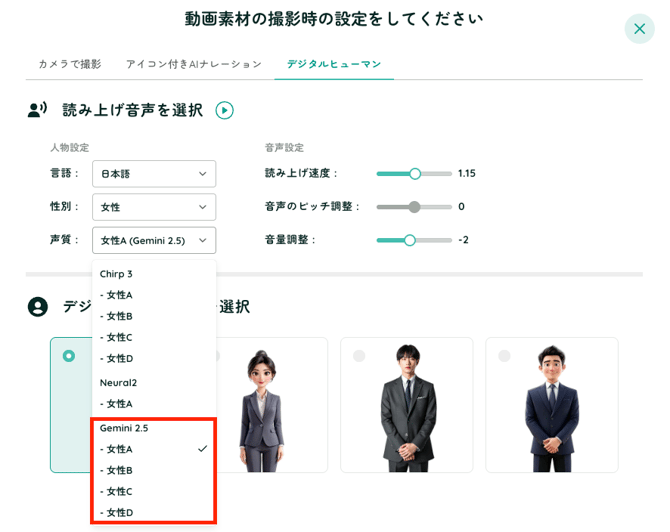This screenshot has width=670, height=532.
Task: Click the speaker icon beside 読み上げ音声を選択
Action: [x=38, y=110]
